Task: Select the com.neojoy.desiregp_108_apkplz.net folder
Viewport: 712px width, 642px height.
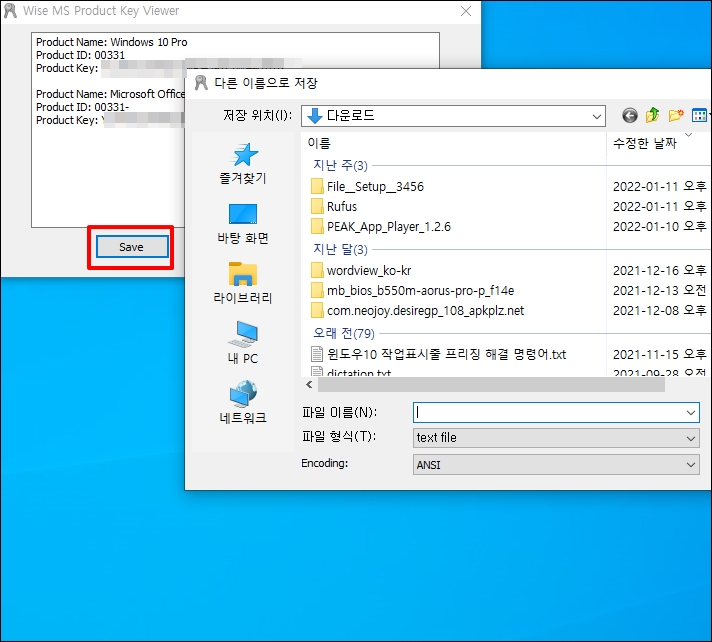Action: (x=418, y=311)
